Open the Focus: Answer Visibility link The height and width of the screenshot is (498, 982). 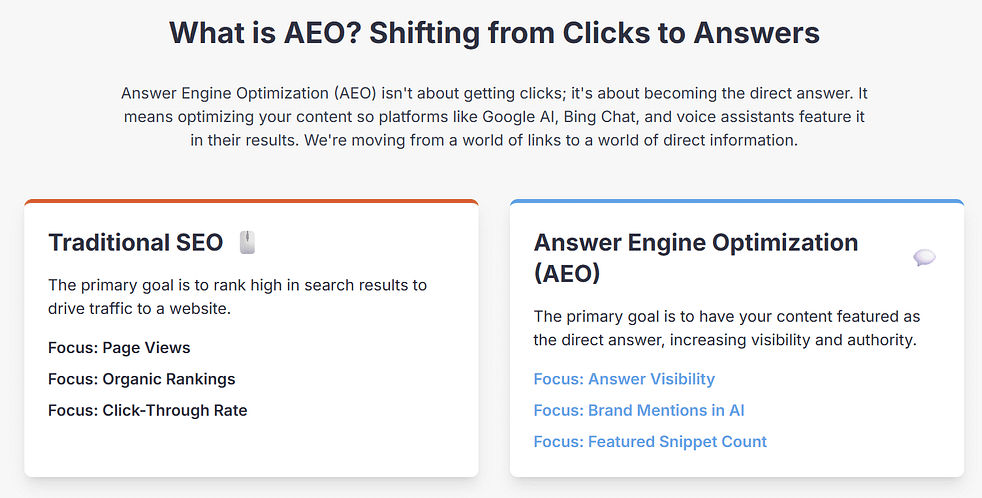coord(624,379)
